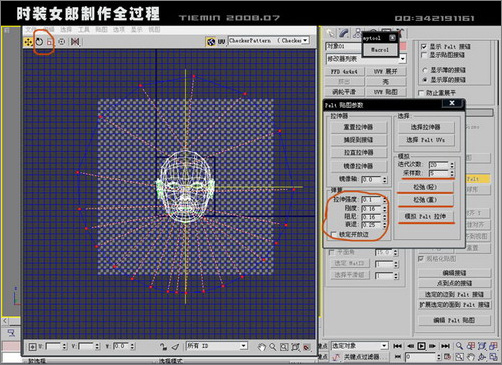Click the 关键点过滤器 button
Screen dimensions: 502x365
tap(366, 357)
